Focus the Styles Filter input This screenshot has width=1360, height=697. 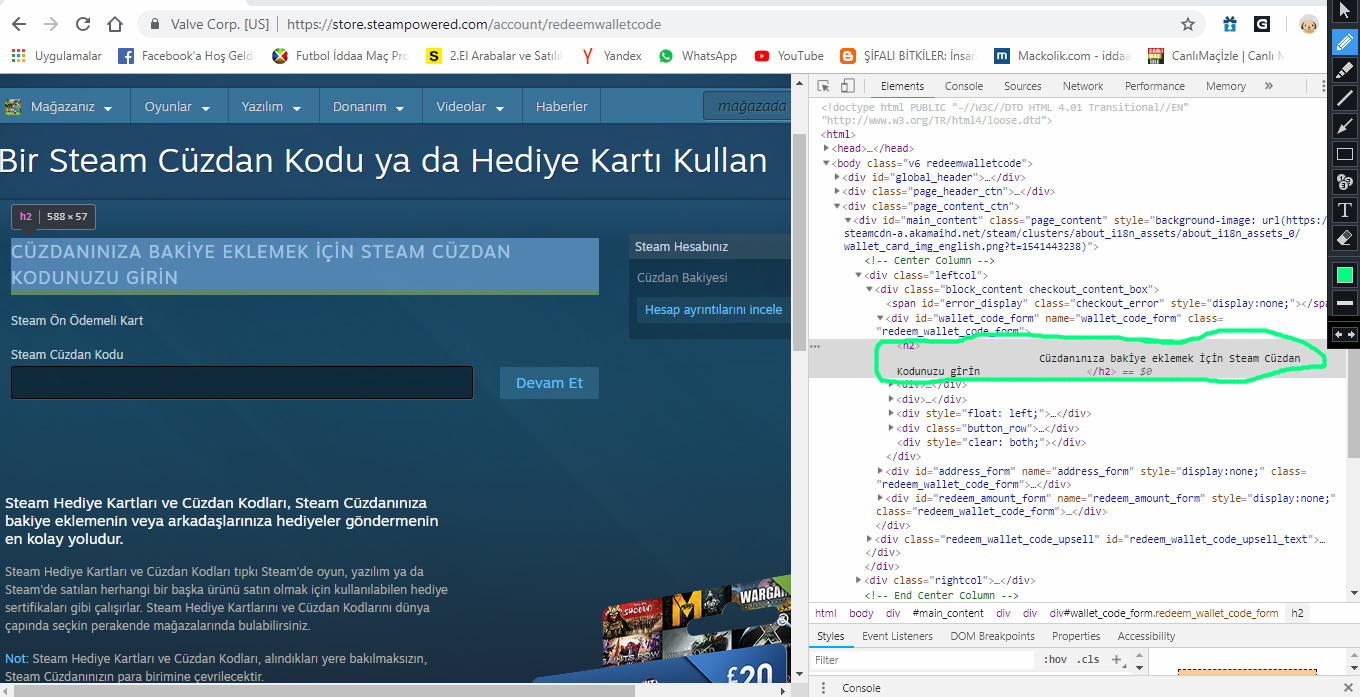click(x=924, y=660)
